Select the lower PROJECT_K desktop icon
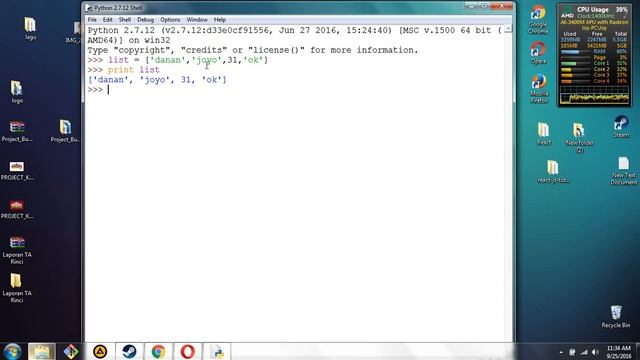The image size is (640, 360). [x=17, y=209]
